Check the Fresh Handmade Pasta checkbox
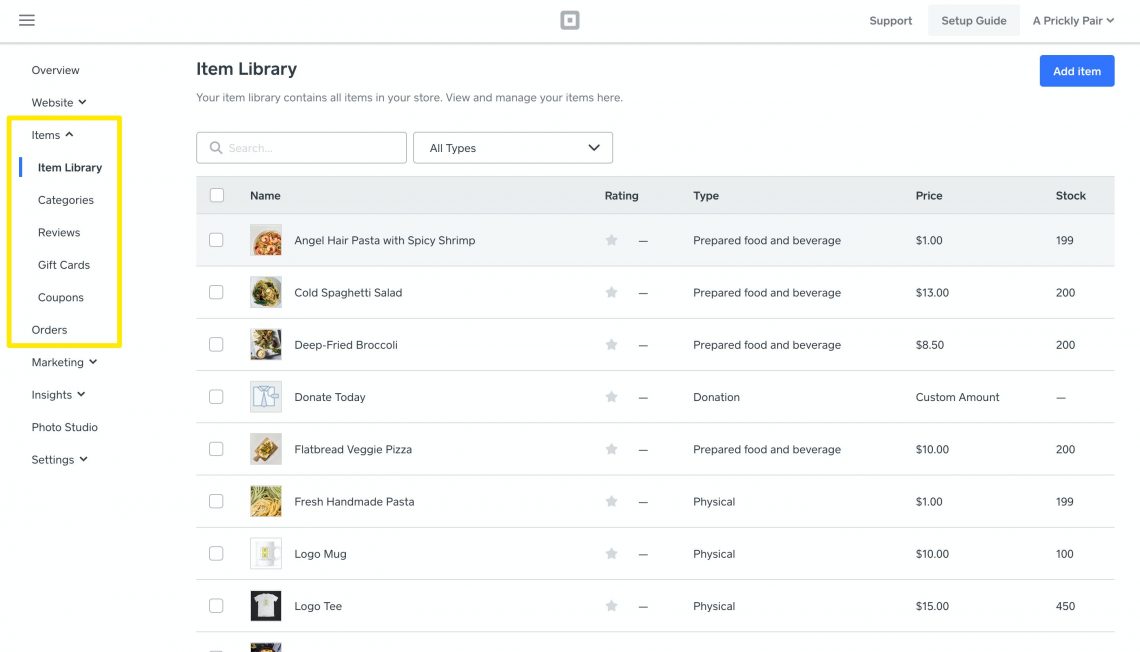The width and height of the screenshot is (1140, 652). pos(216,501)
